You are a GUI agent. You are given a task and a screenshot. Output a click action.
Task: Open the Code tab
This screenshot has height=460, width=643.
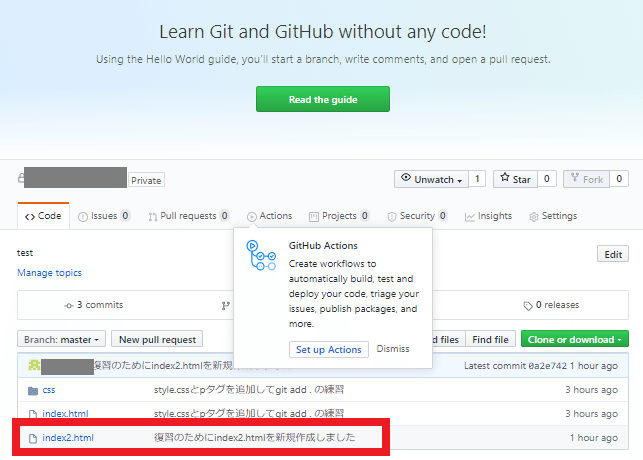coord(43,216)
